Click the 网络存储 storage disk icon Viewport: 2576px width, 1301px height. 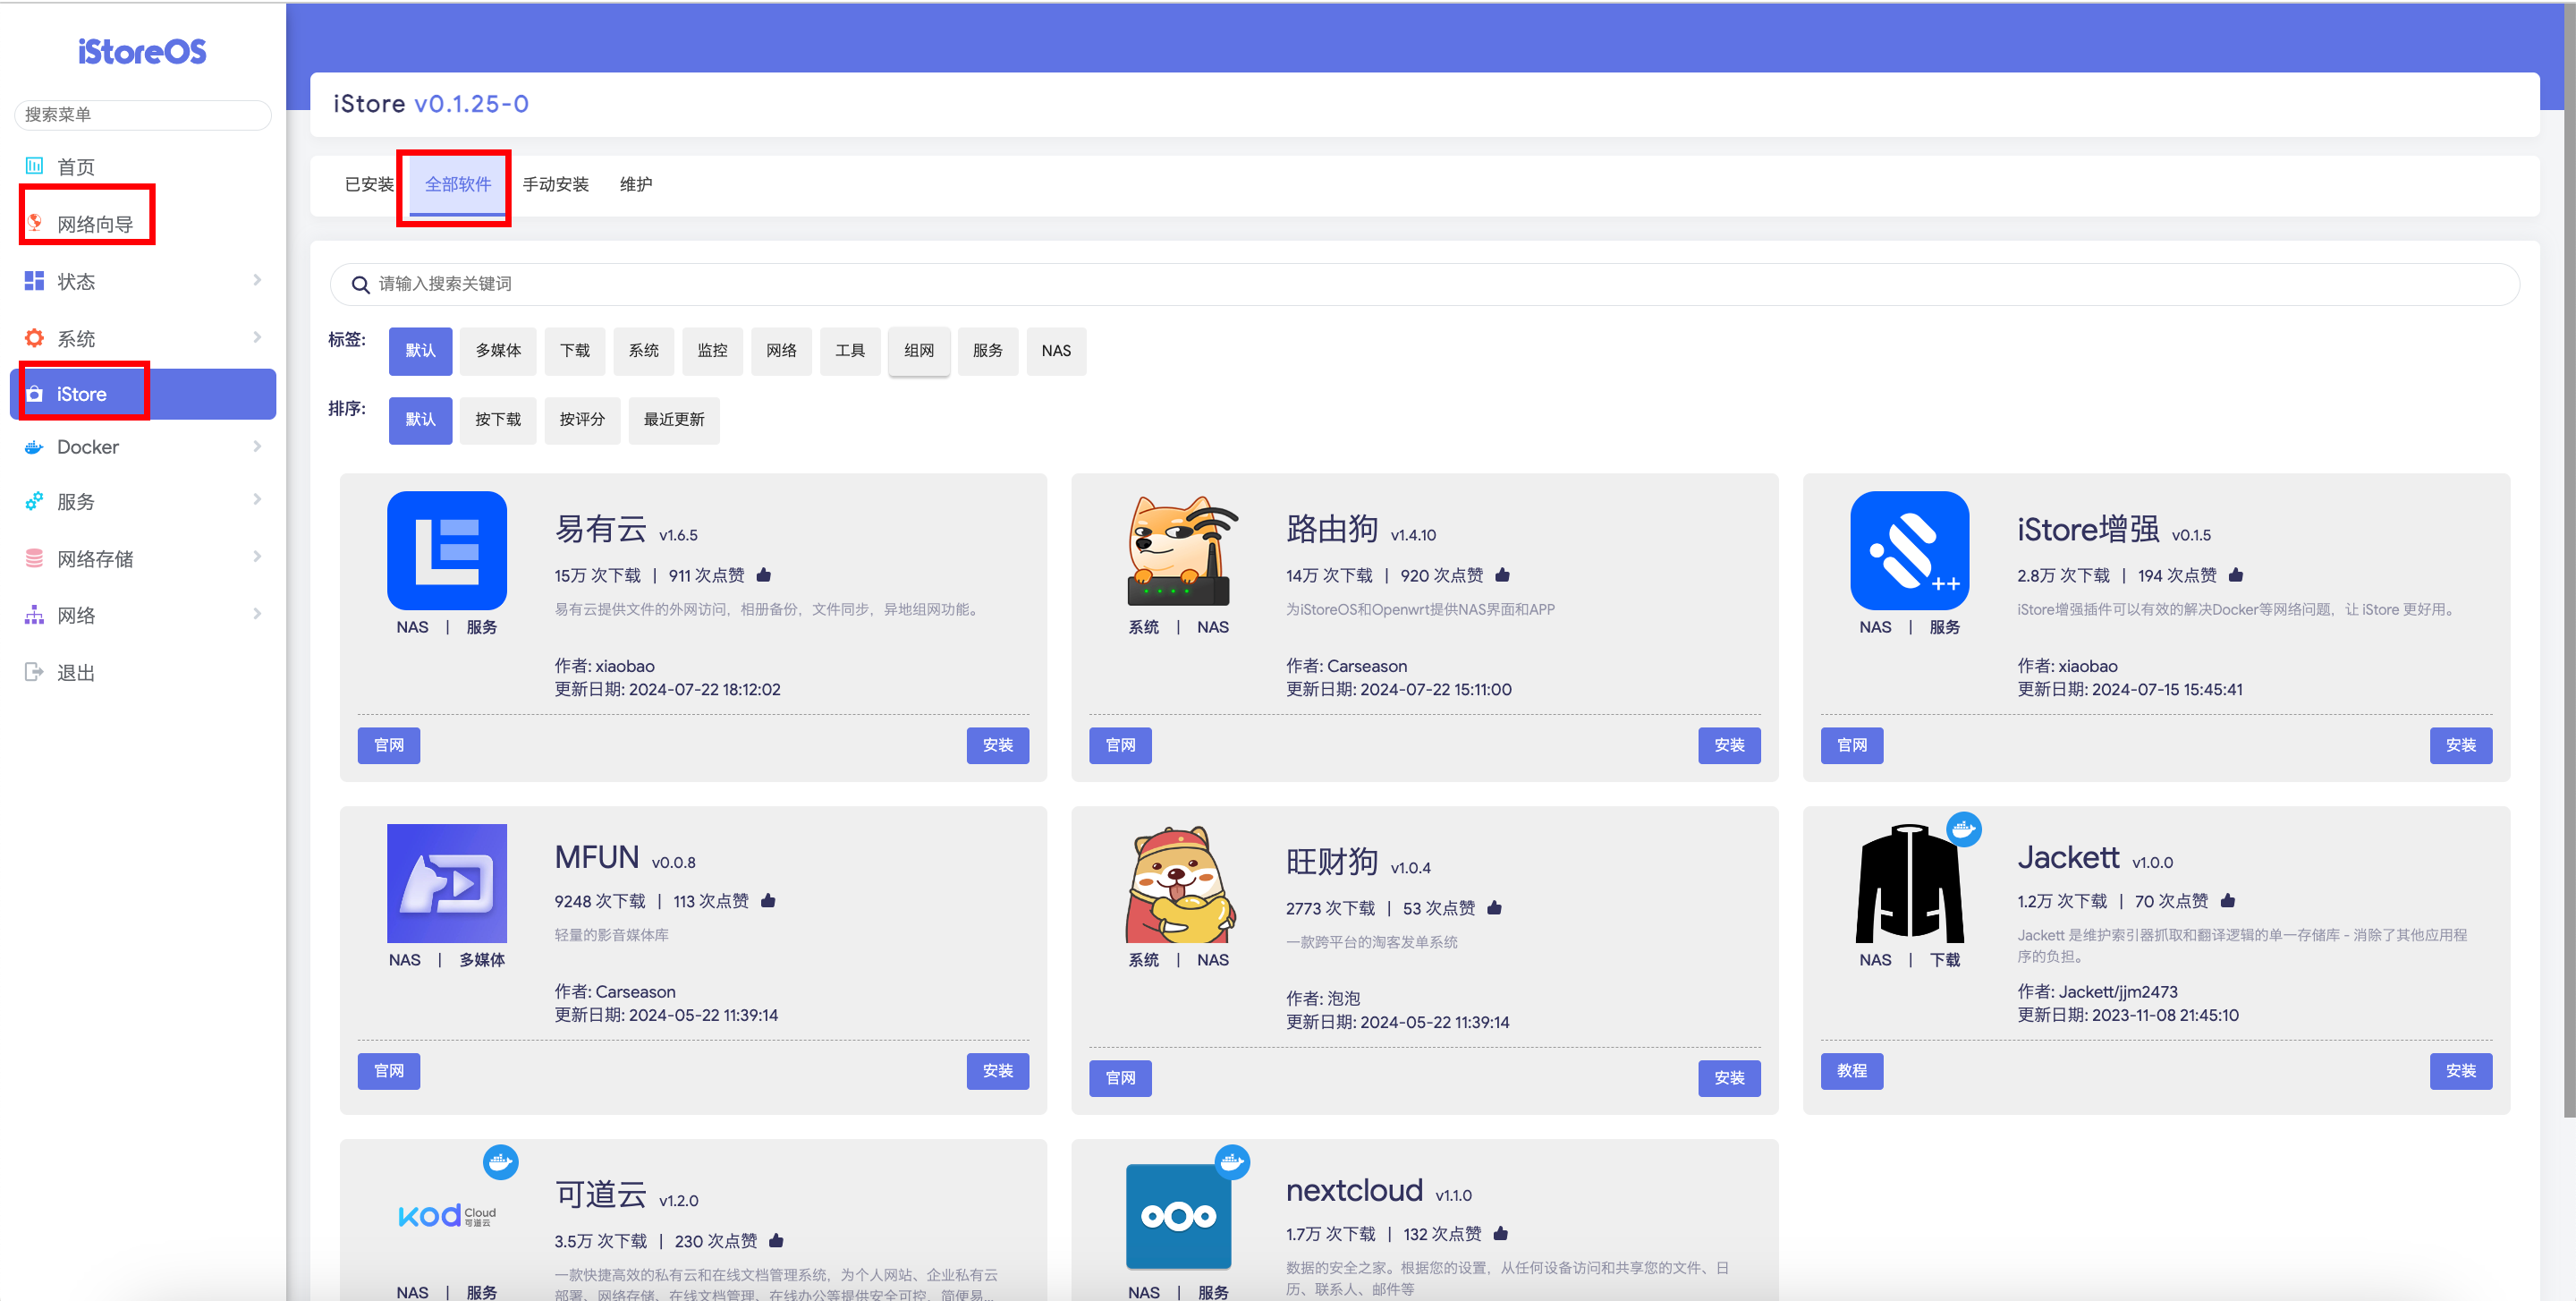pos(34,558)
